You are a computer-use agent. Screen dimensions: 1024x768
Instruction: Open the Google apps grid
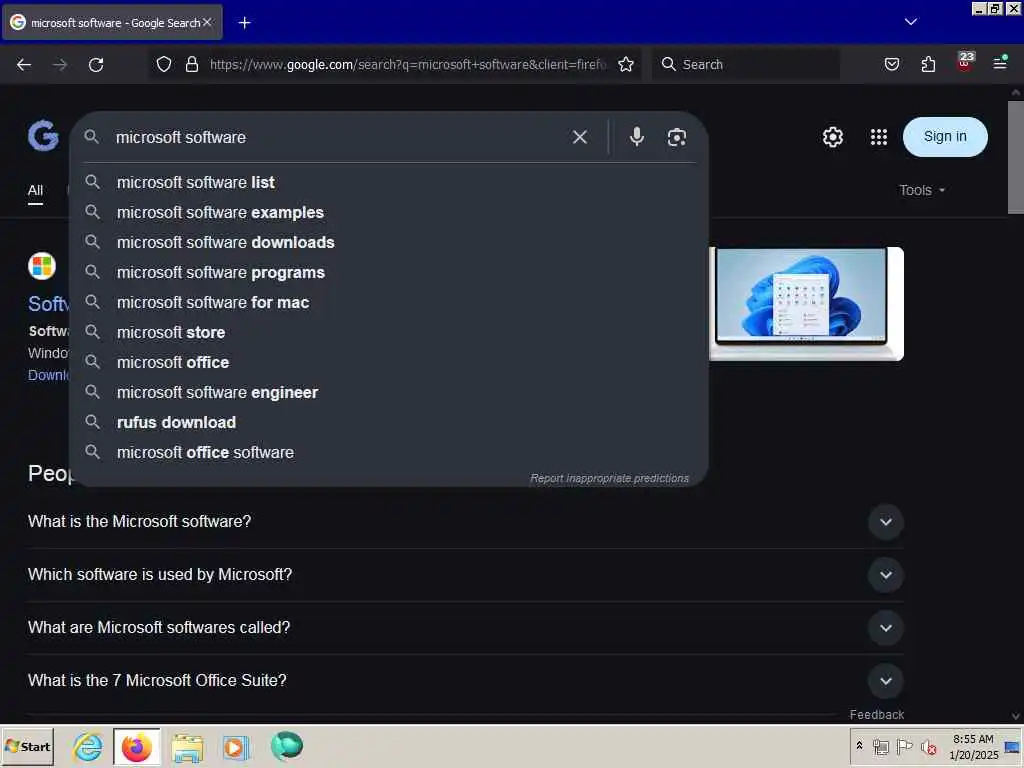click(879, 137)
